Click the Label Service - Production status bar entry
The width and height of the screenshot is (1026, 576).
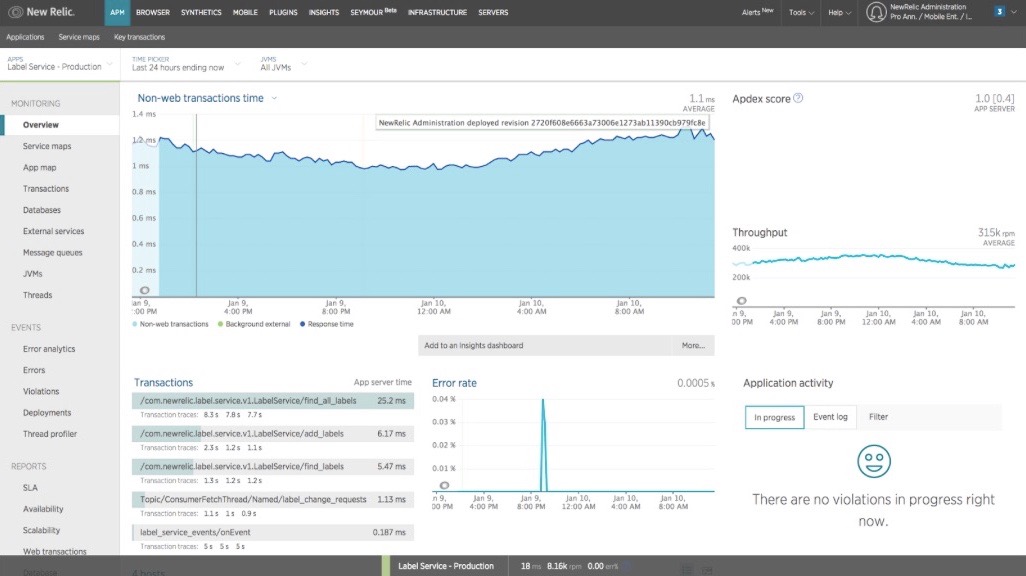(446, 566)
